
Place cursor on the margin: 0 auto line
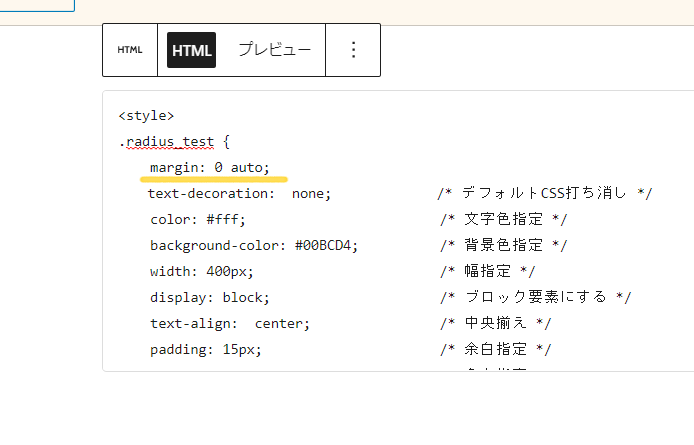click(x=210, y=167)
